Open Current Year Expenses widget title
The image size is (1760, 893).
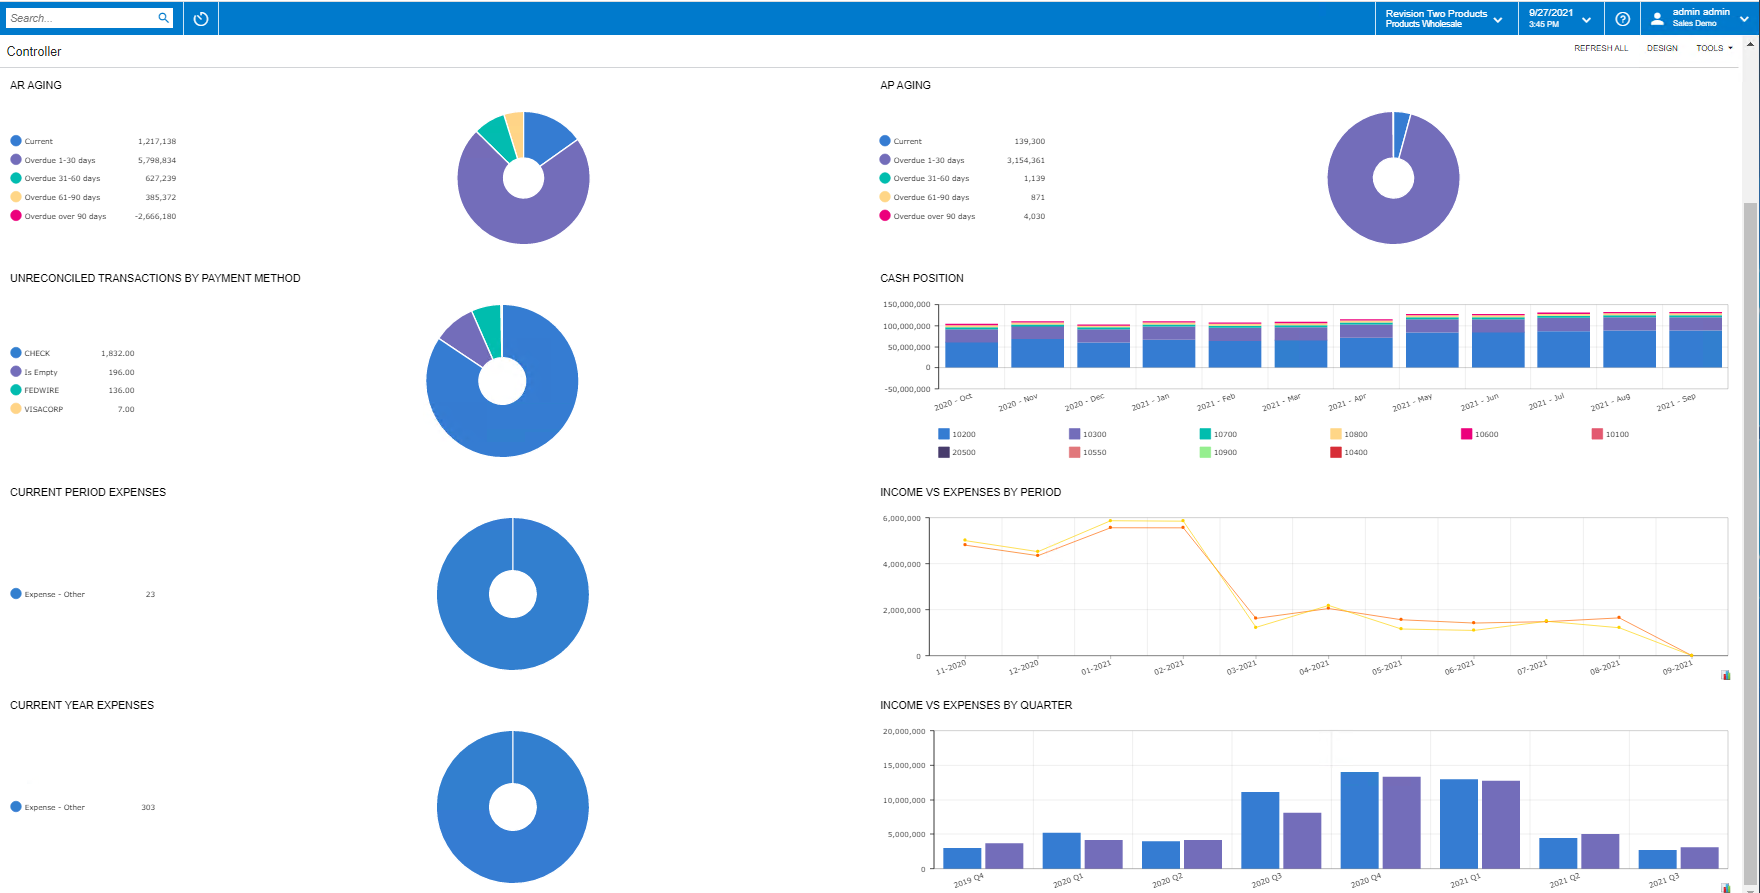coord(82,705)
